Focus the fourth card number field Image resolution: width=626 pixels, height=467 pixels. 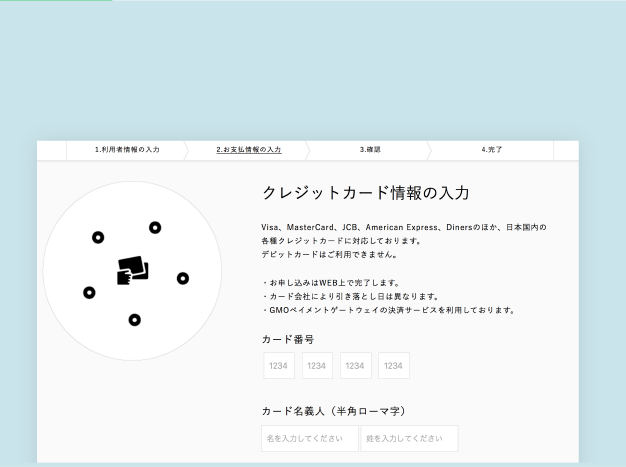click(394, 365)
